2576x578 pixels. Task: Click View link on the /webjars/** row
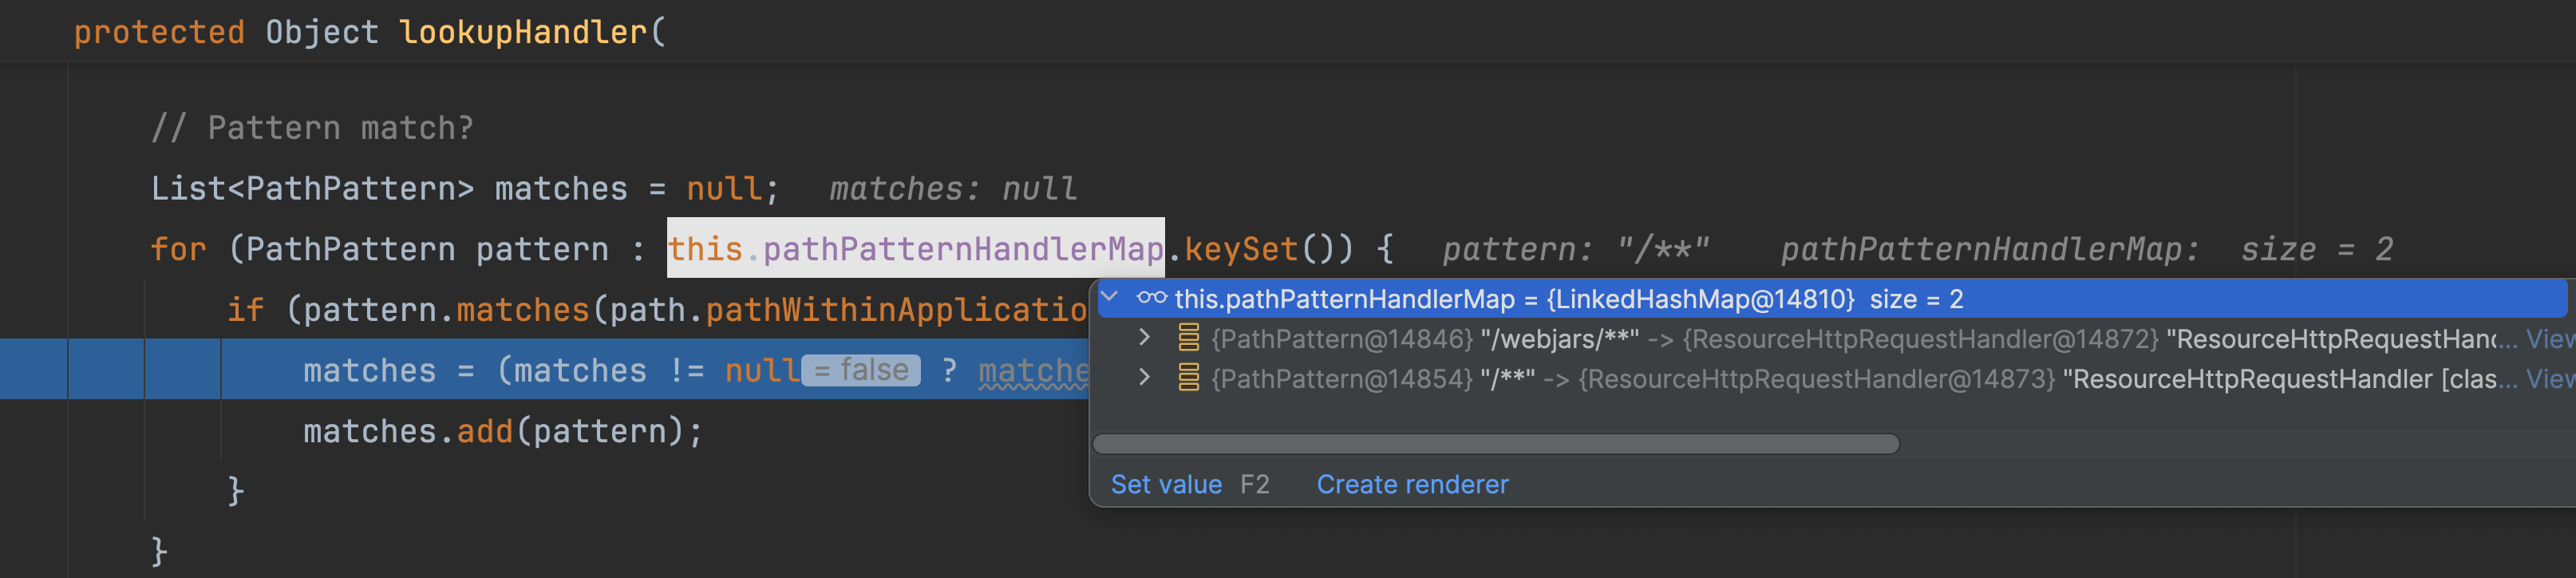pos(2550,340)
